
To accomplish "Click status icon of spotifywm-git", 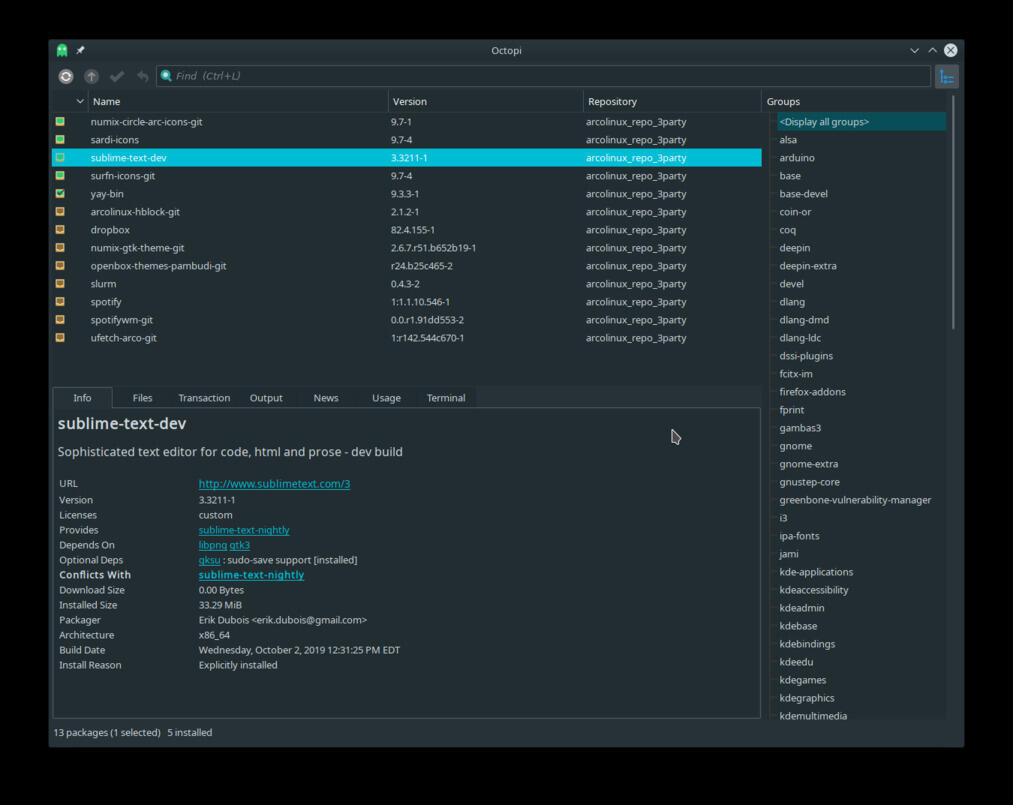I will tap(60, 320).
